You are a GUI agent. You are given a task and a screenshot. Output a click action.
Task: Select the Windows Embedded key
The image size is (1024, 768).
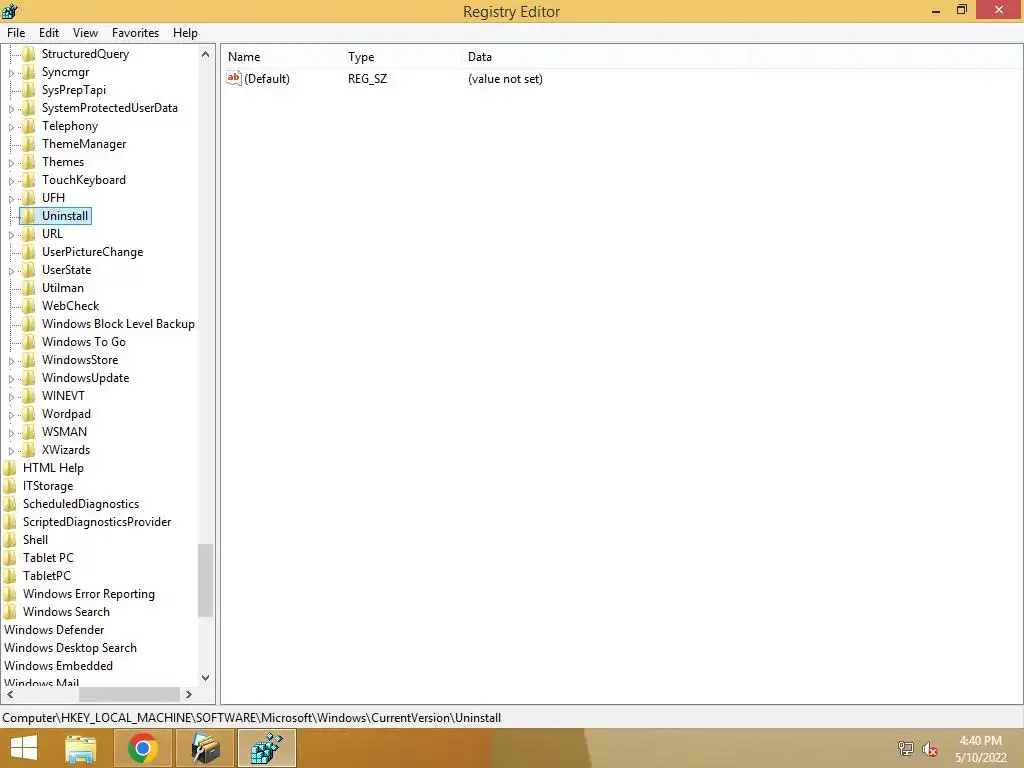pyautogui.click(x=59, y=665)
